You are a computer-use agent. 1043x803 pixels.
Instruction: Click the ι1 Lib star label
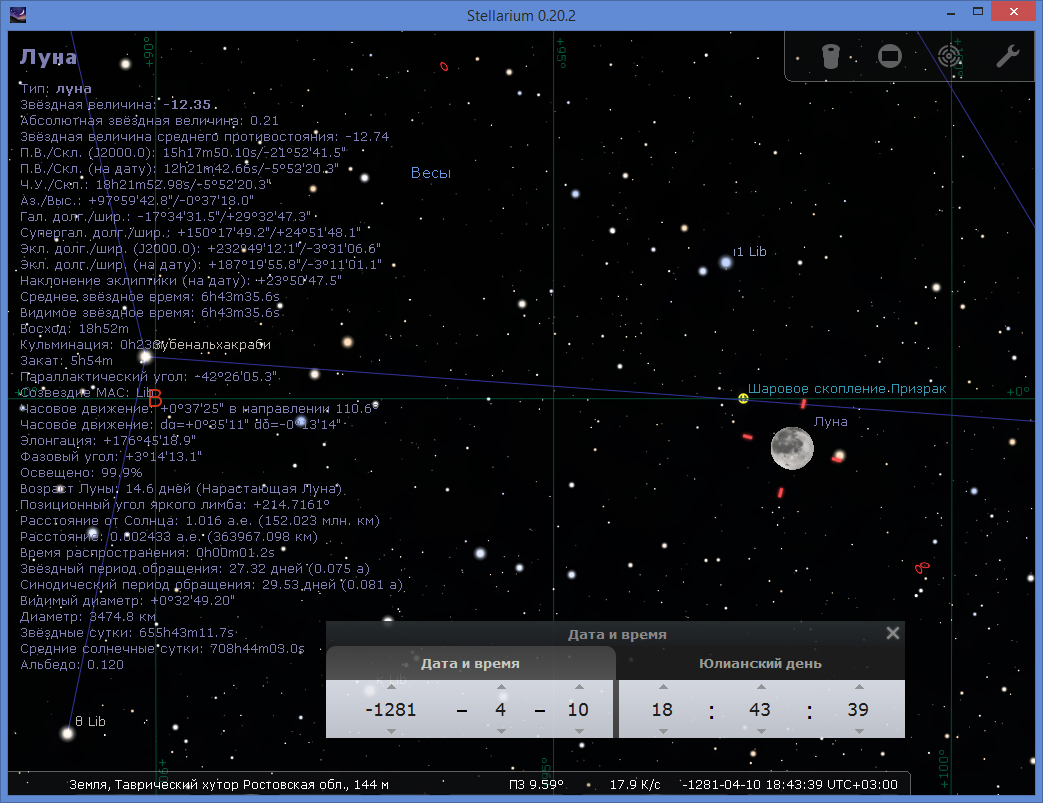click(750, 251)
